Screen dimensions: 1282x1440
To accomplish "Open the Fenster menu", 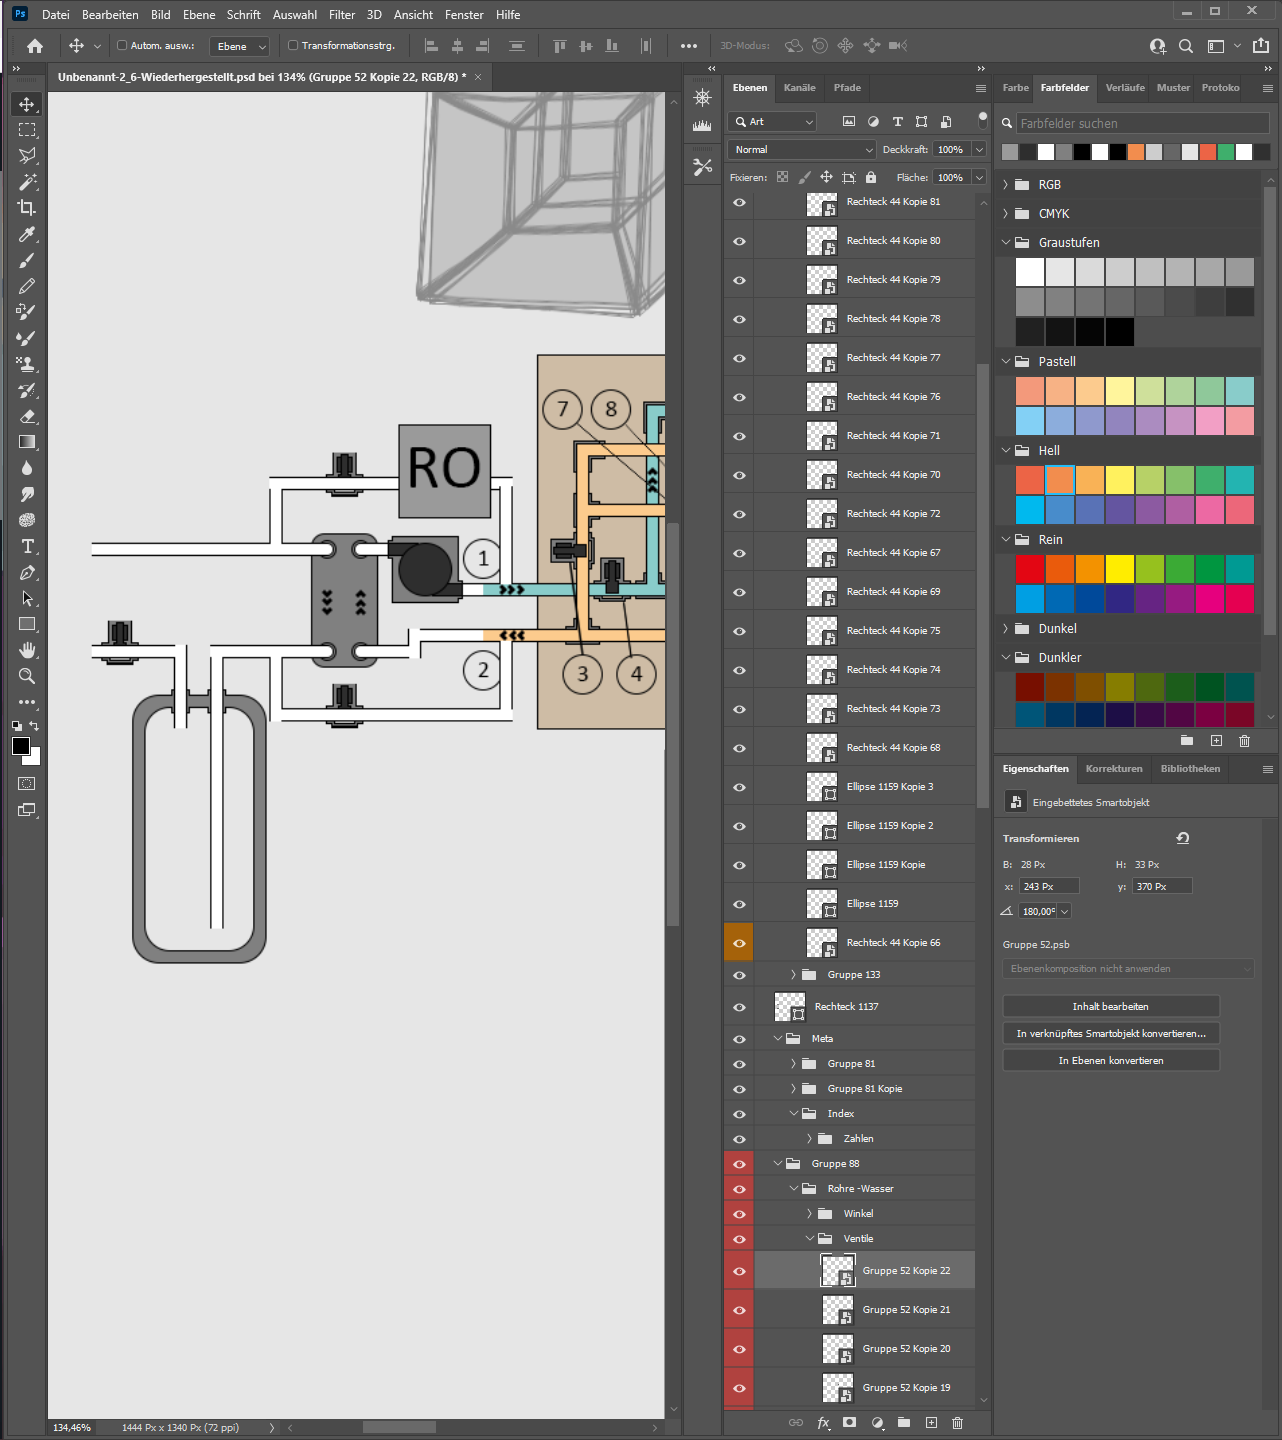I will click(x=464, y=15).
